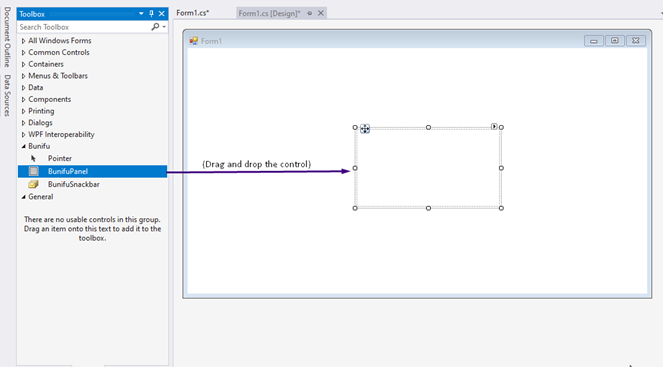Expand the Dialogs group

[x=24, y=123]
